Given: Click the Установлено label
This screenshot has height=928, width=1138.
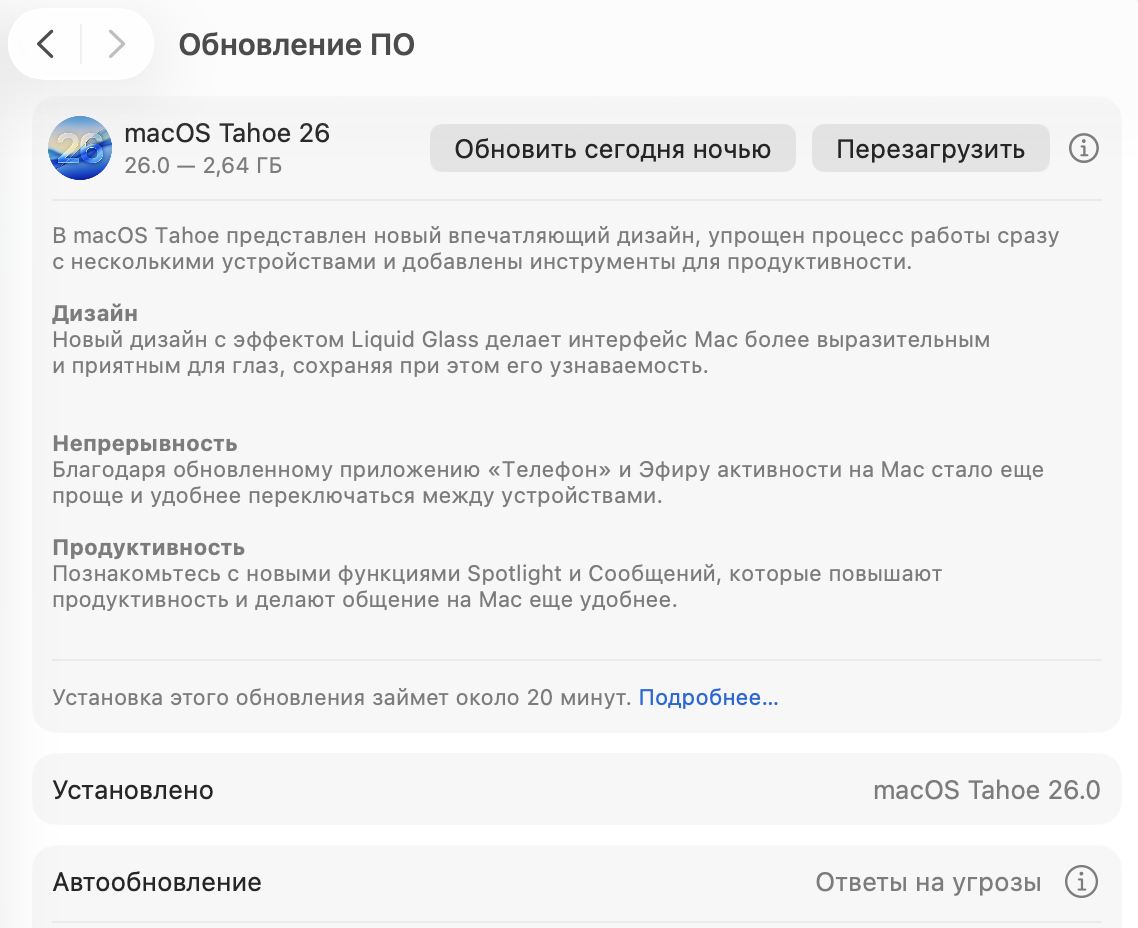Looking at the screenshot, I should [133, 790].
